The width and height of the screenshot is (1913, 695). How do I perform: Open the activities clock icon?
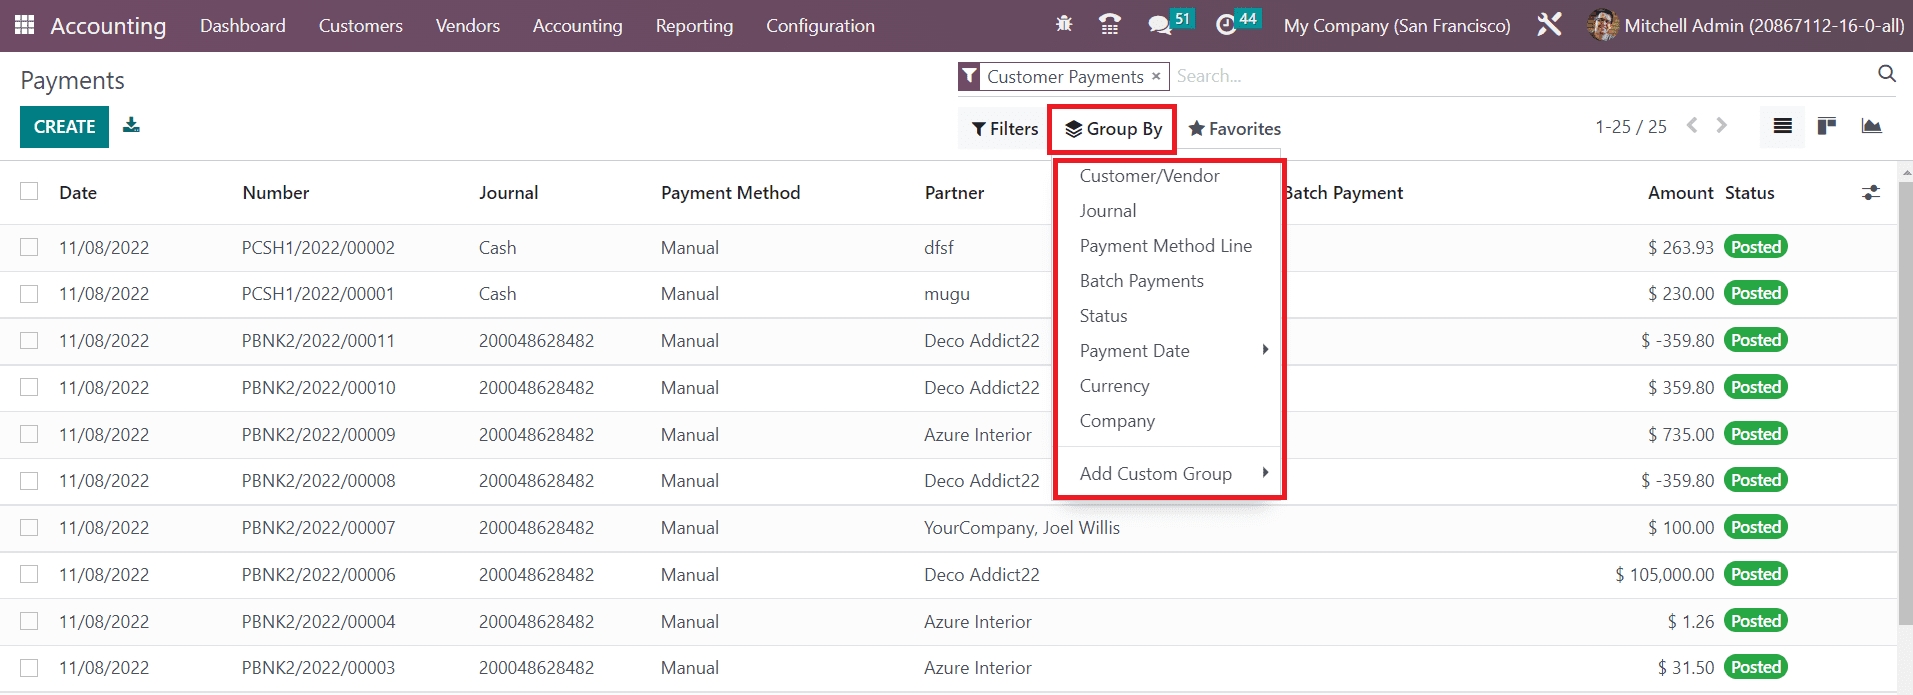click(x=1226, y=25)
